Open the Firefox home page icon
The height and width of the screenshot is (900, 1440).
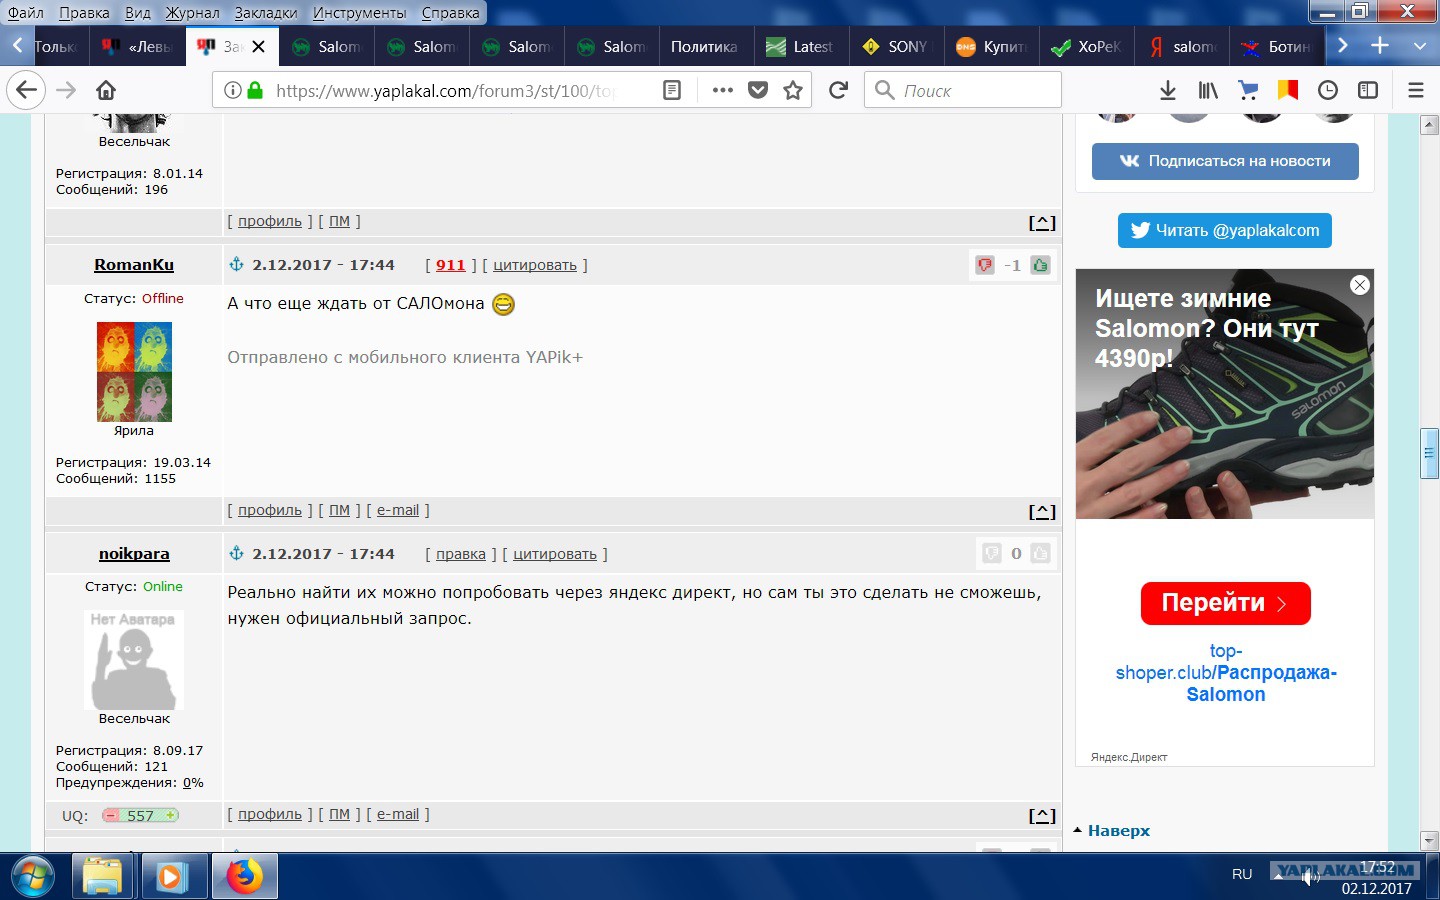(x=106, y=90)
